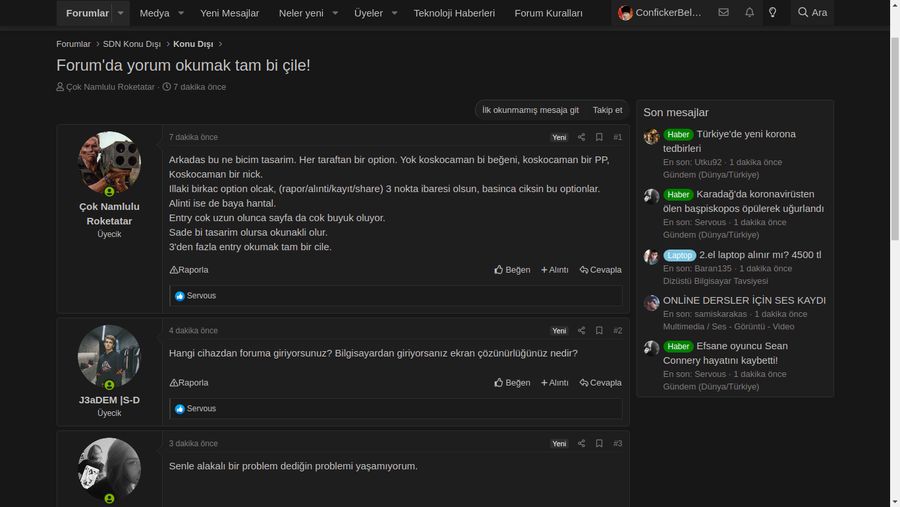
Task: Expand the Medya menu dropdown arrow
Action: [x=181, y=13]
